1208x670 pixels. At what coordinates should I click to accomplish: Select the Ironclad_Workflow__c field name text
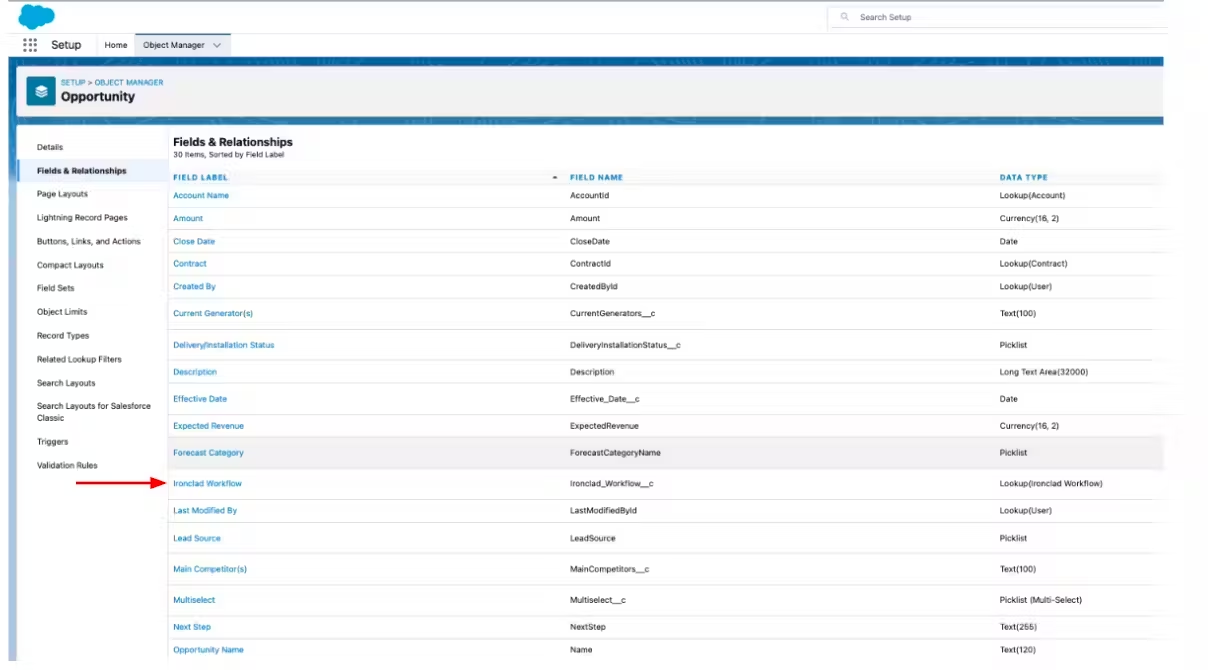(612, 483)
